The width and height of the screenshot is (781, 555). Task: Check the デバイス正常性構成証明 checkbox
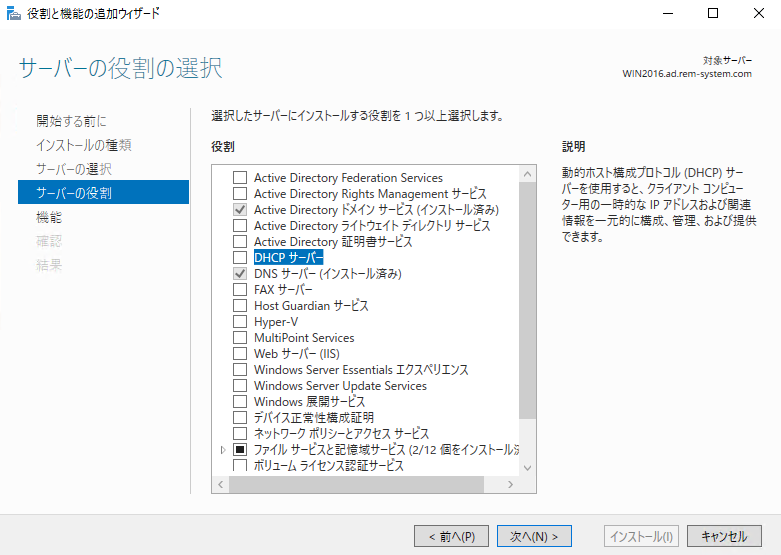240,417
